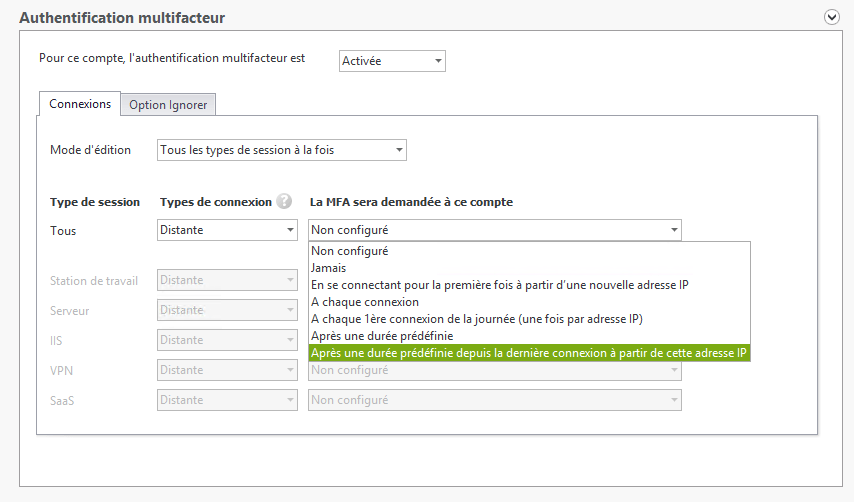Select the Connexions tab
Screen dimensions: 854x502
click(80, 103)
